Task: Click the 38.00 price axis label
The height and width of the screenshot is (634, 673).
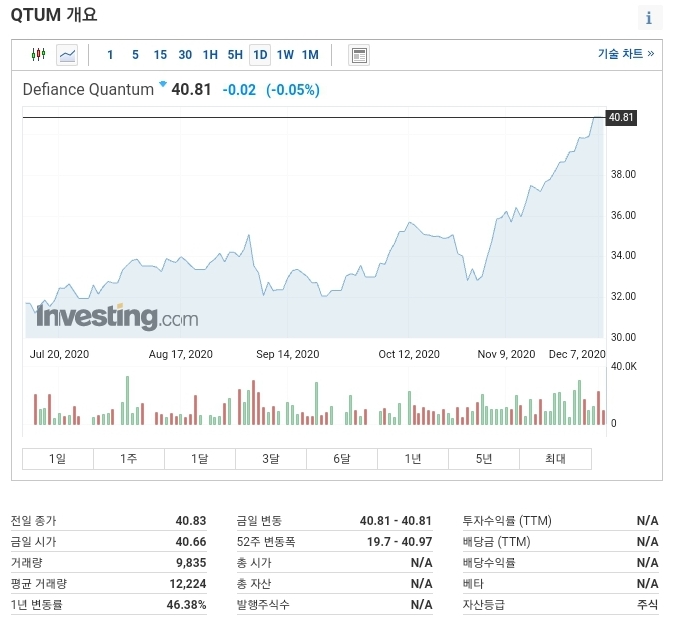Action: [x=624, y=174]
